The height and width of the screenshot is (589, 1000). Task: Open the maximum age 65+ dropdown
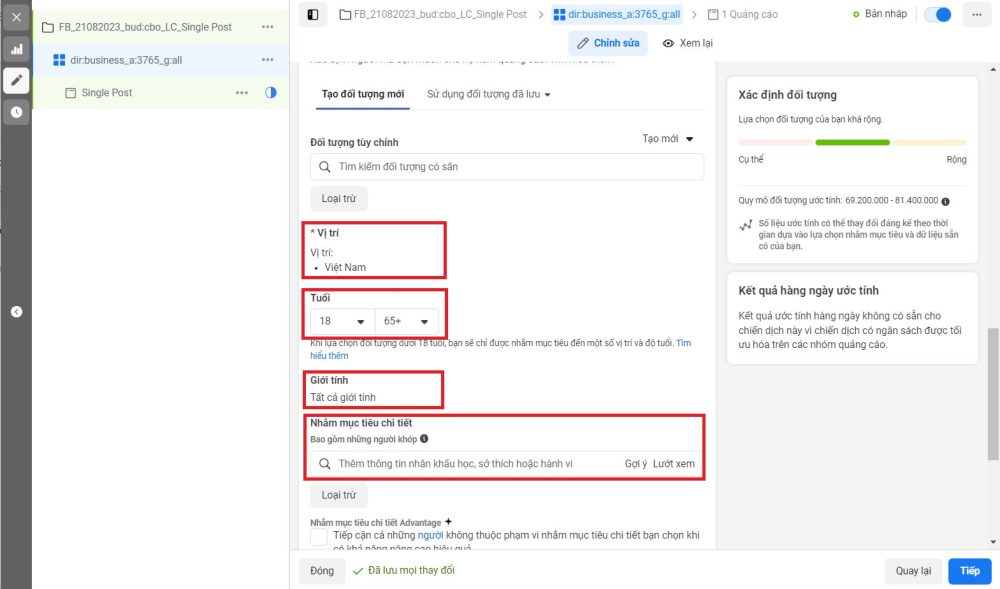click(x=407, y=321)
